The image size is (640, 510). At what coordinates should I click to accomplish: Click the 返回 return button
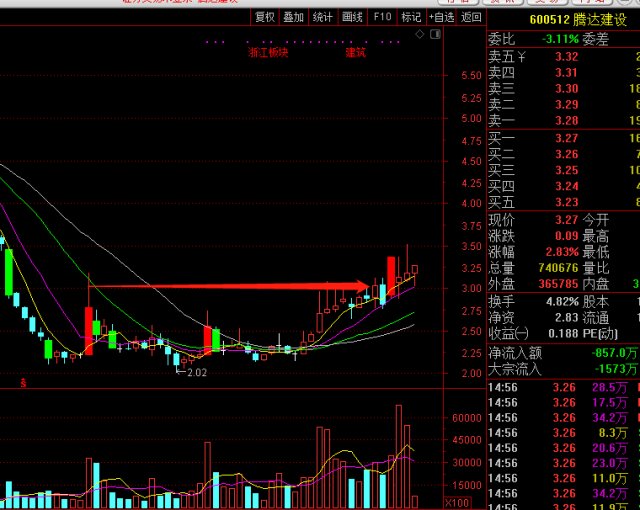point(471,17)
